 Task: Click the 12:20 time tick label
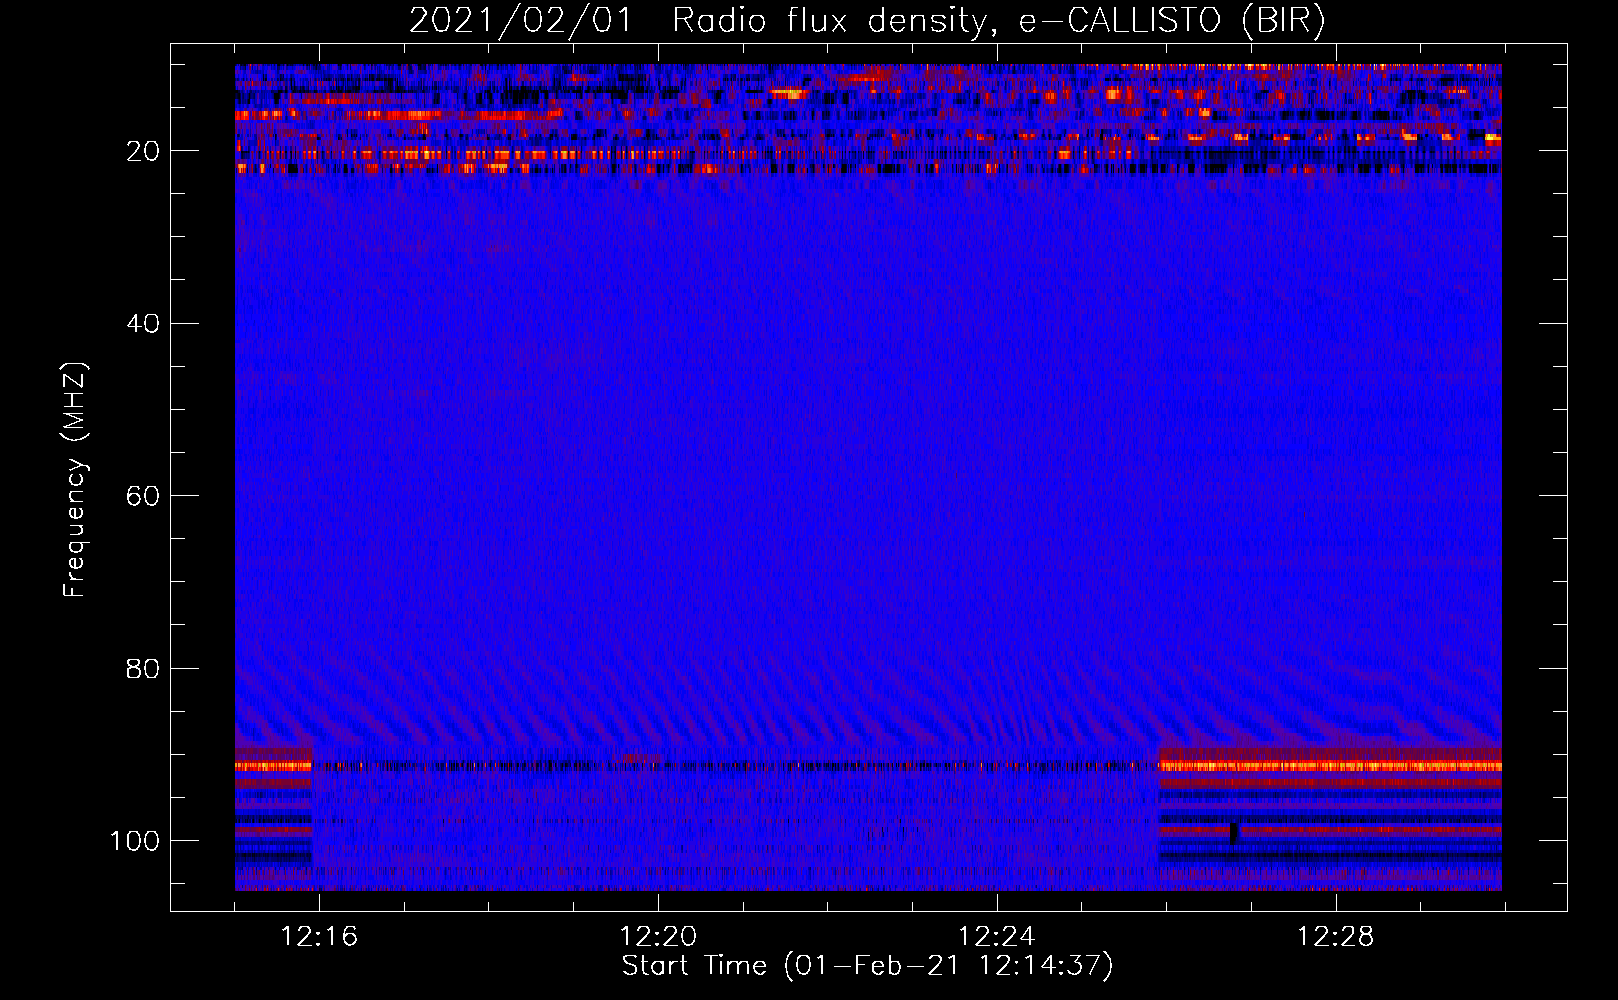coord(658,937)
